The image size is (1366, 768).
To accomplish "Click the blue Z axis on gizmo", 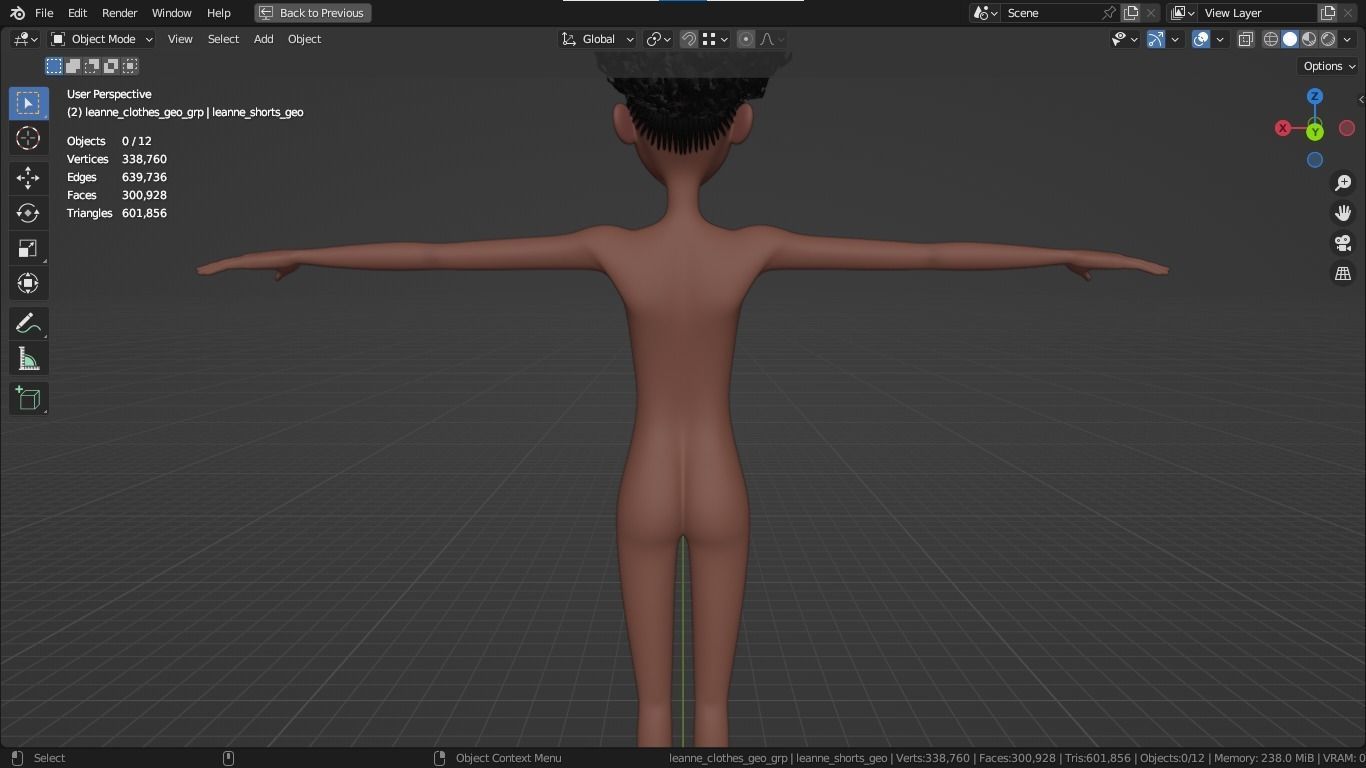I will [x=1315, y=97].
